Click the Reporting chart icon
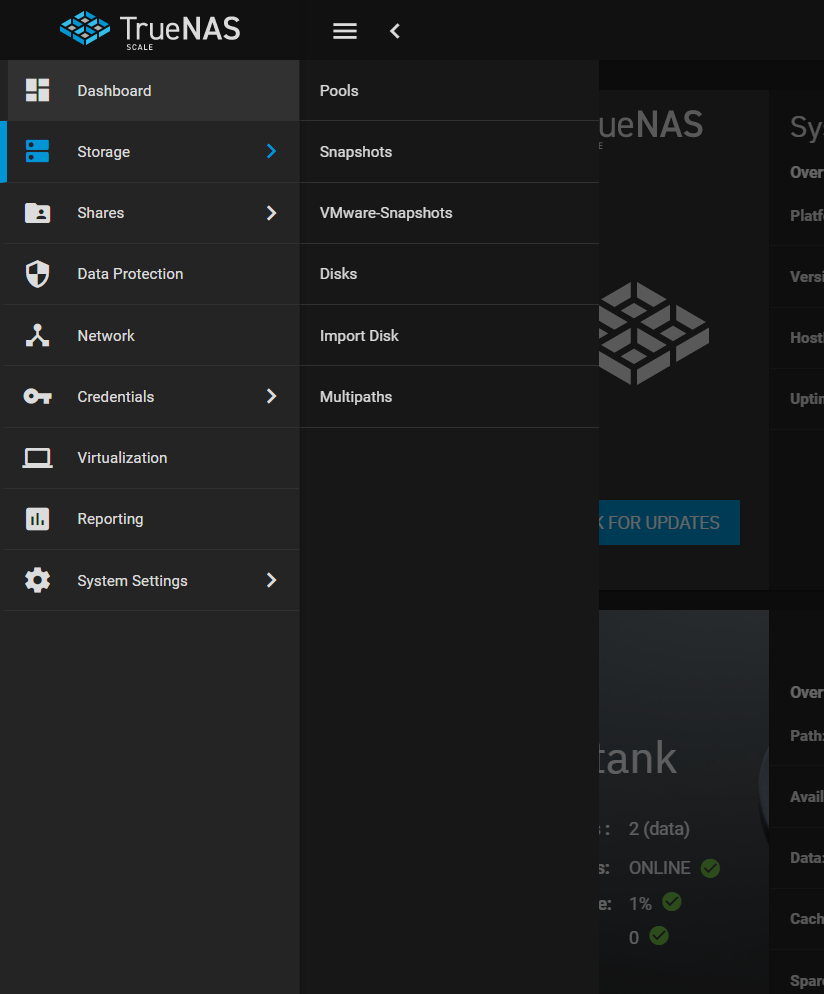 (37, 519)
